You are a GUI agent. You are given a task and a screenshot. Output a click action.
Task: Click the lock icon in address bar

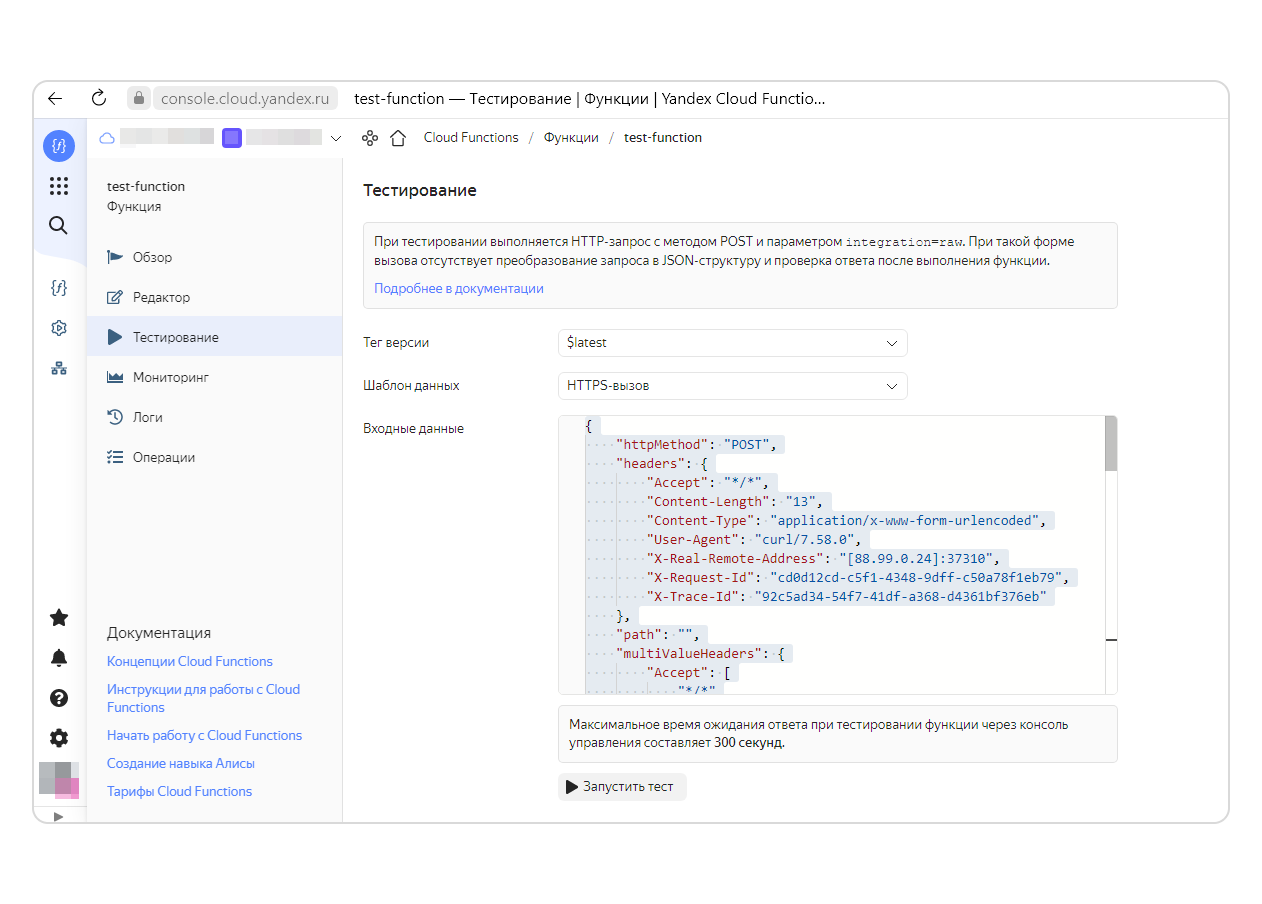[x=139, y=98]
